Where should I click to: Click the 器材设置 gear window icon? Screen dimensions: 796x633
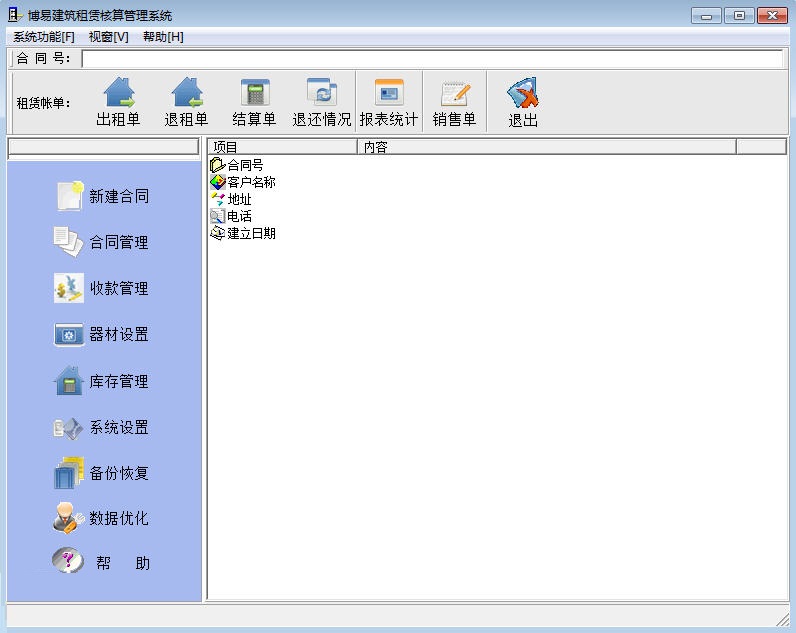69,335
